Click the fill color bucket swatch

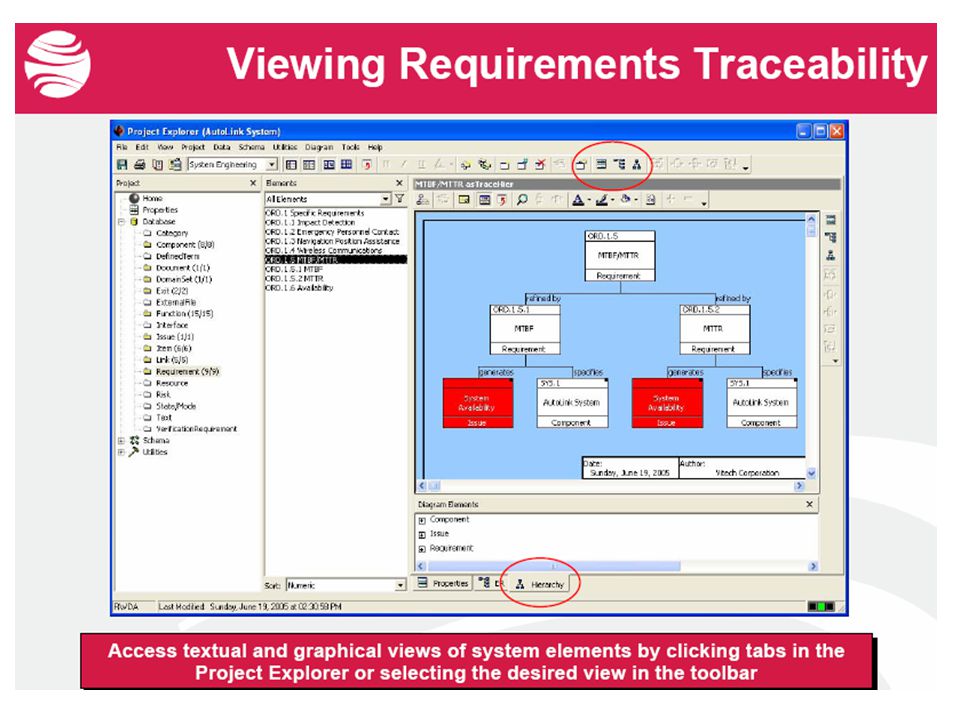(626, 200)
